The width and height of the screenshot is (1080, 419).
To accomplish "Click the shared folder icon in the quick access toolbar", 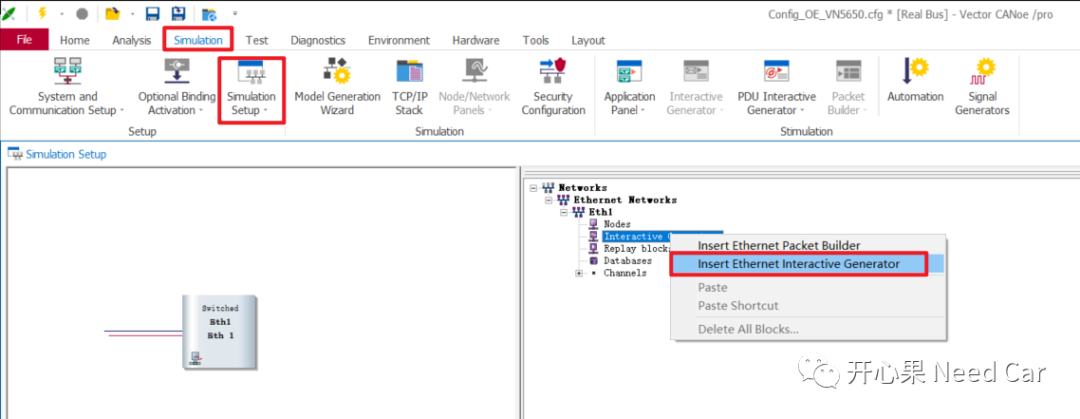I will pos(209,14).
